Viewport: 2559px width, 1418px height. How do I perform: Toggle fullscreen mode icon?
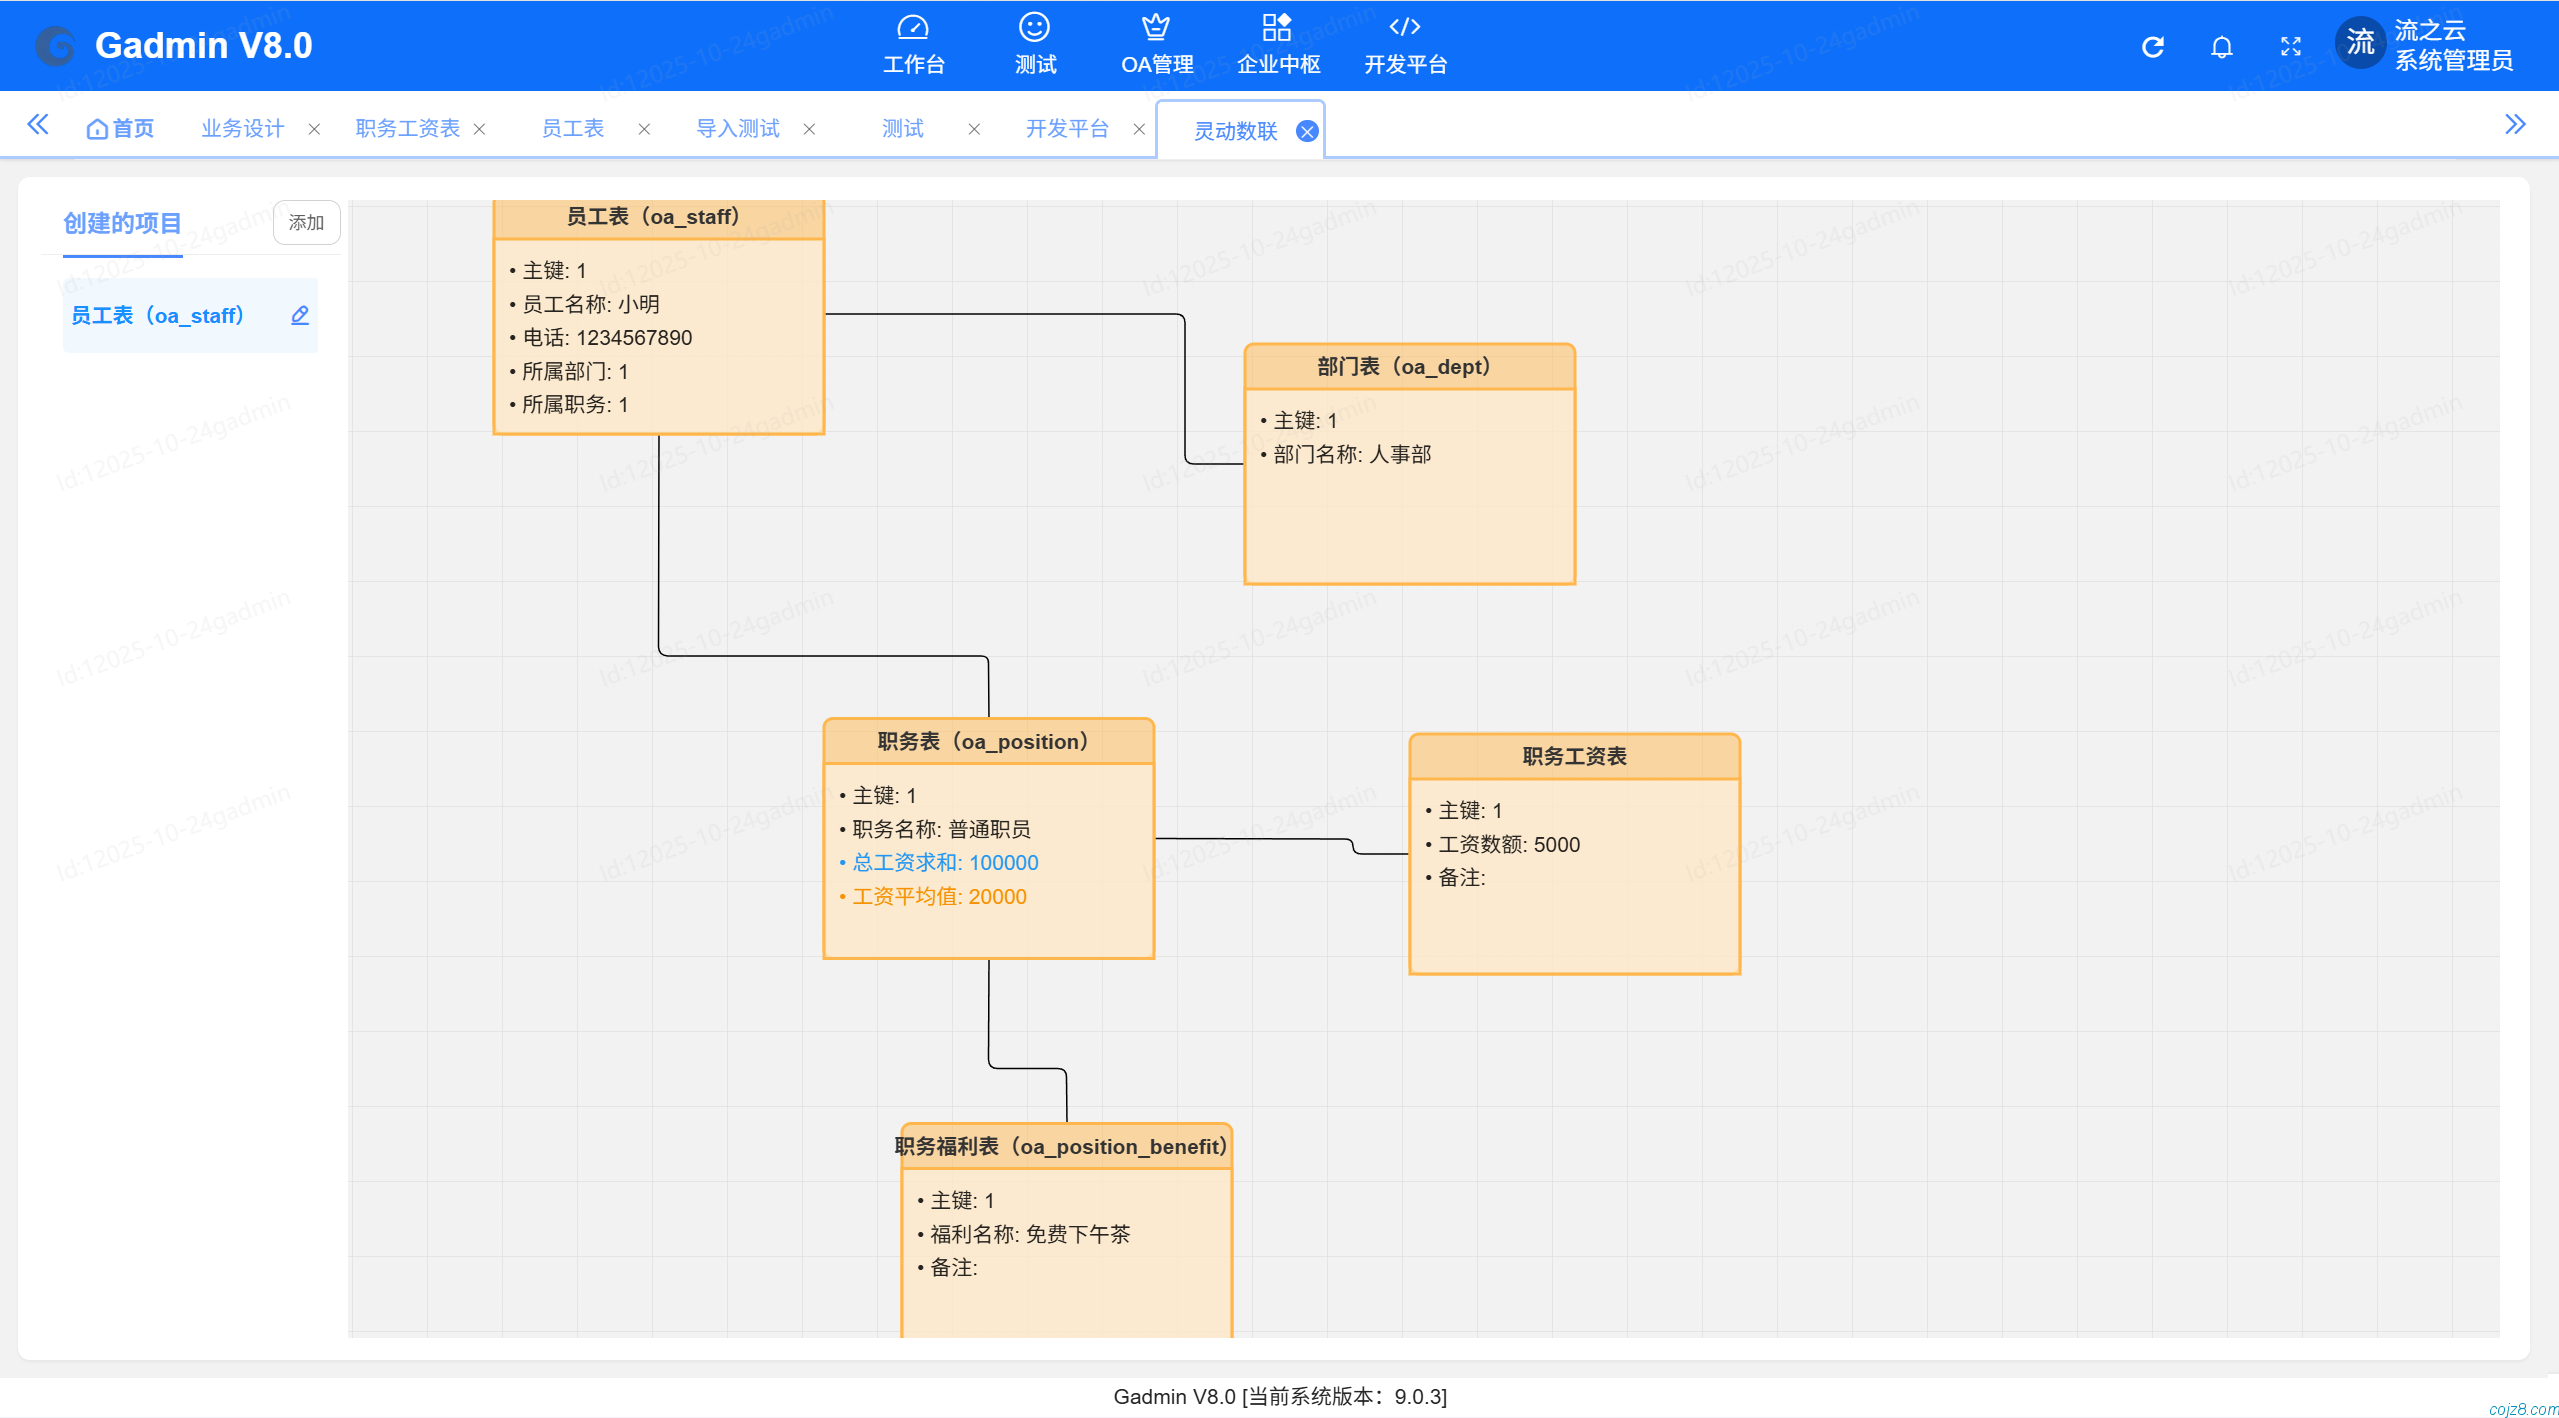point(2290,46)
